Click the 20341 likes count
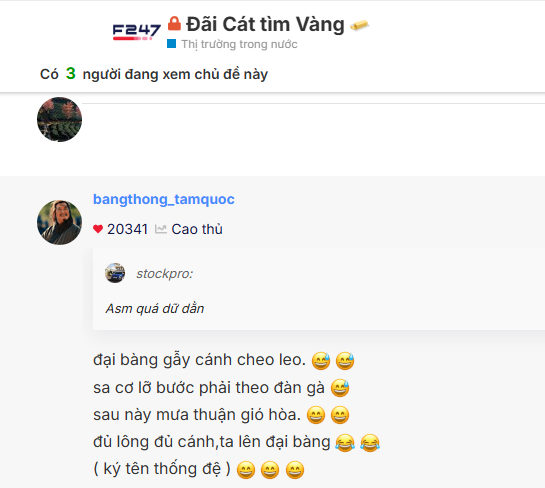The width and height of the screenshot is (545, 488). 128,229
